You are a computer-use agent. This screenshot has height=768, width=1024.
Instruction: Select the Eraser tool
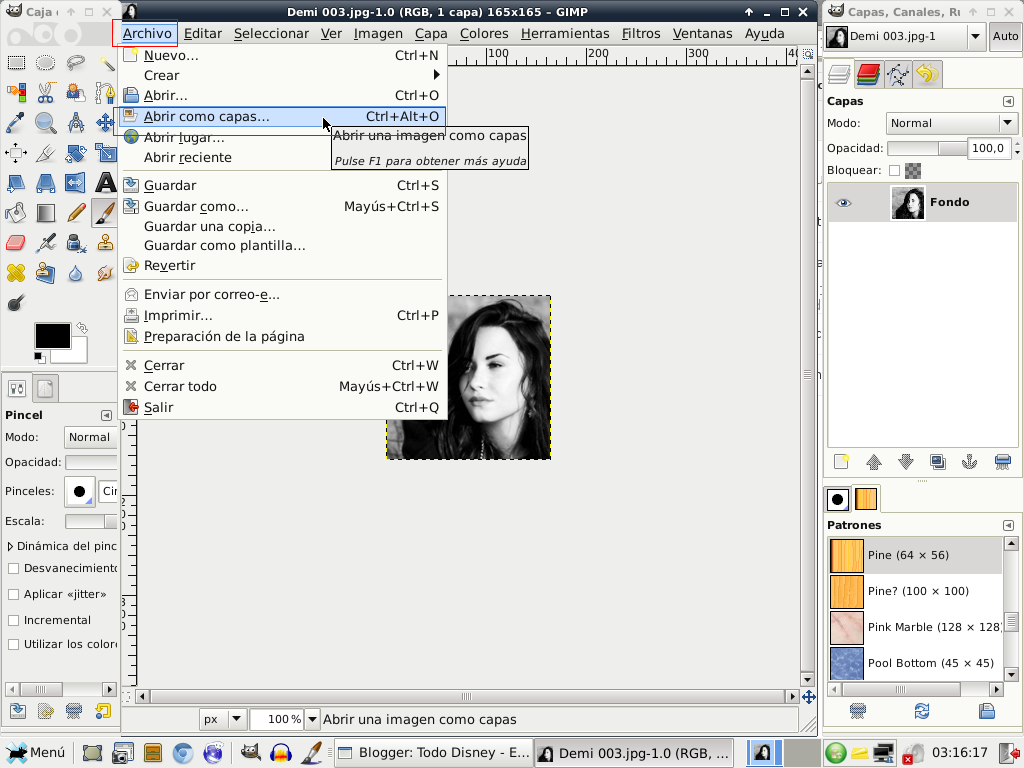click(x=16, y=243)
